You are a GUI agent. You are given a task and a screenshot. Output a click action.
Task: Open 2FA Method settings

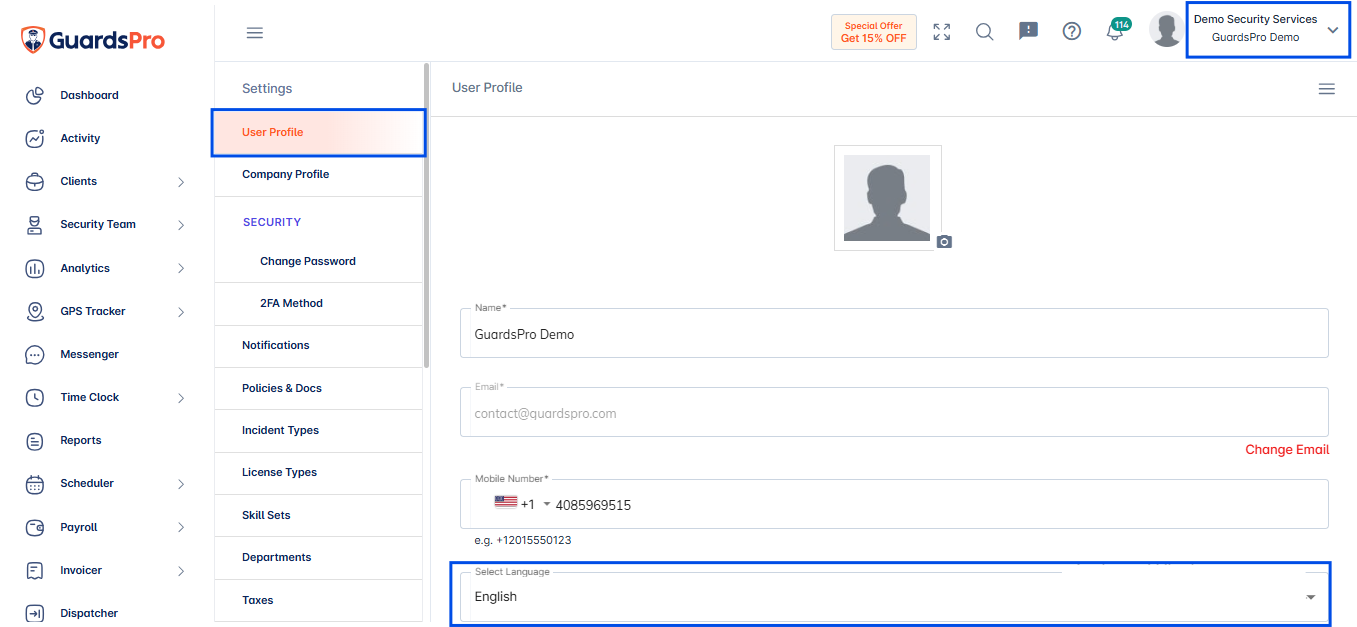coord(320,303)
